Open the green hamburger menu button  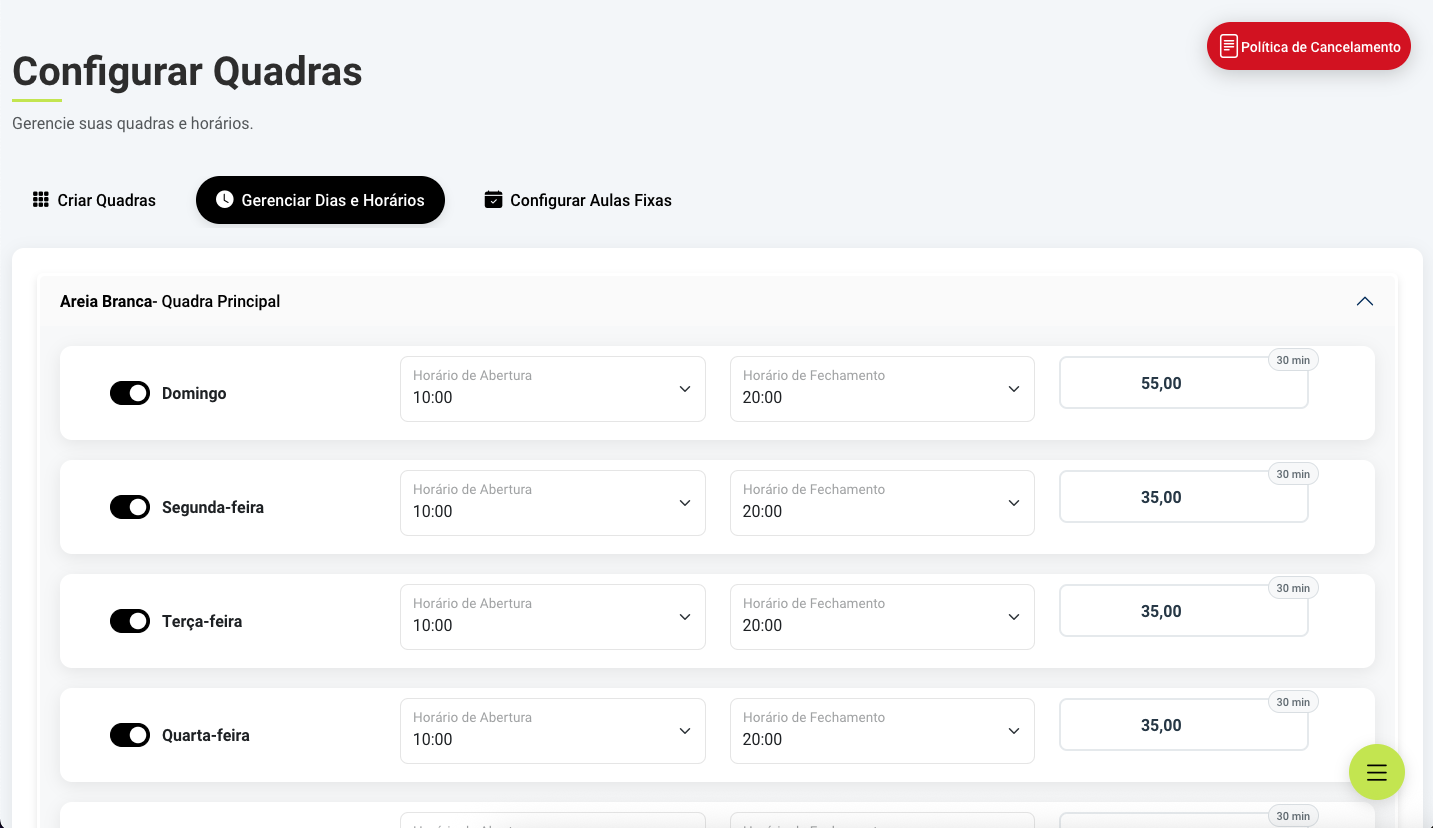[x=1376, y=772]
